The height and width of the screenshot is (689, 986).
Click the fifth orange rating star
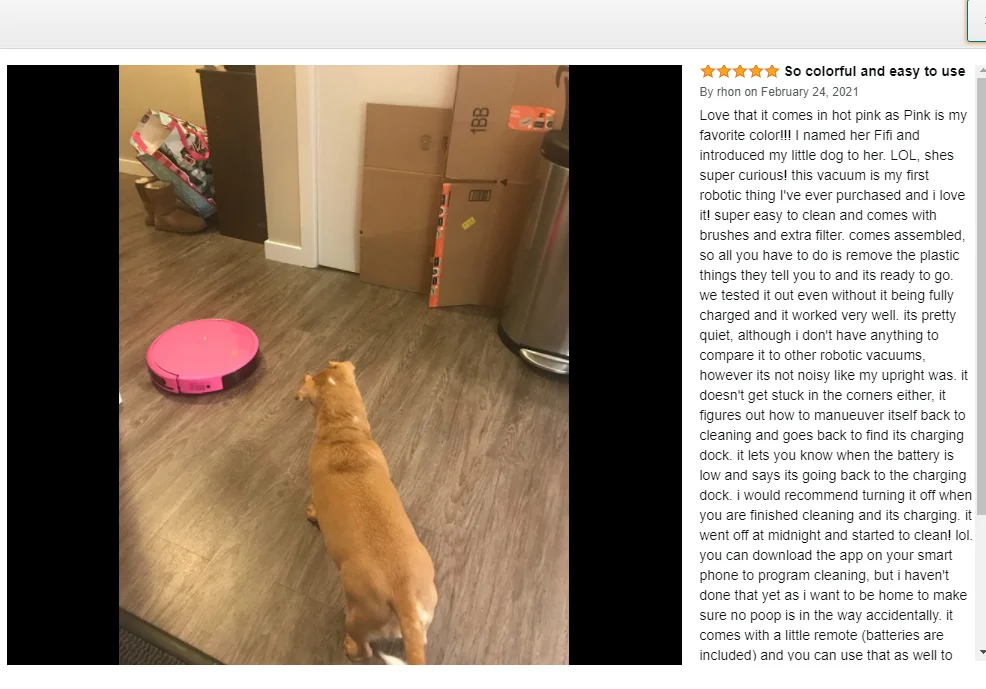tap(772, 71)
